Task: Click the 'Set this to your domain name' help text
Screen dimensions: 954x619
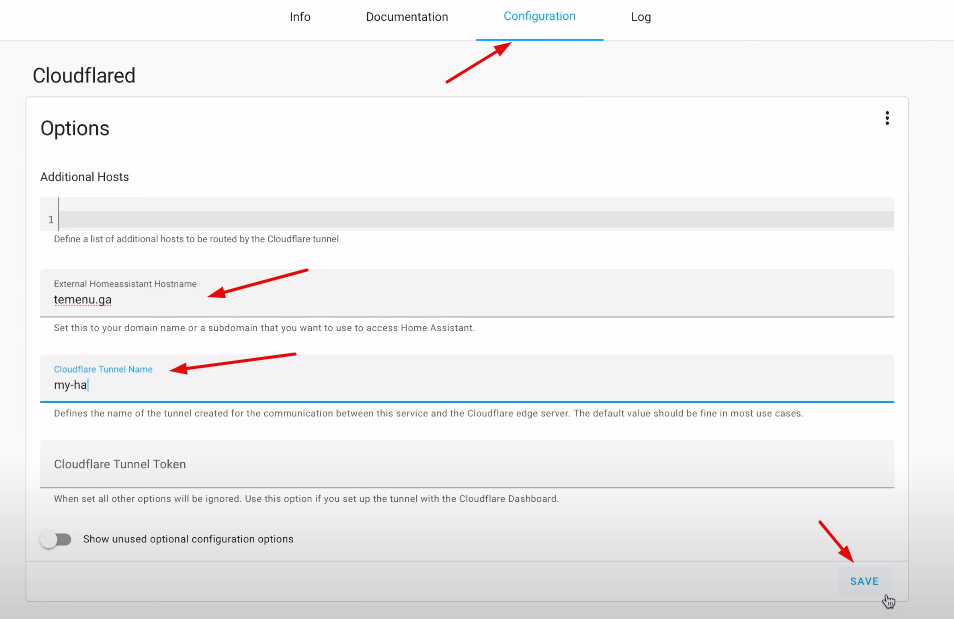Action: click(264, 327)
